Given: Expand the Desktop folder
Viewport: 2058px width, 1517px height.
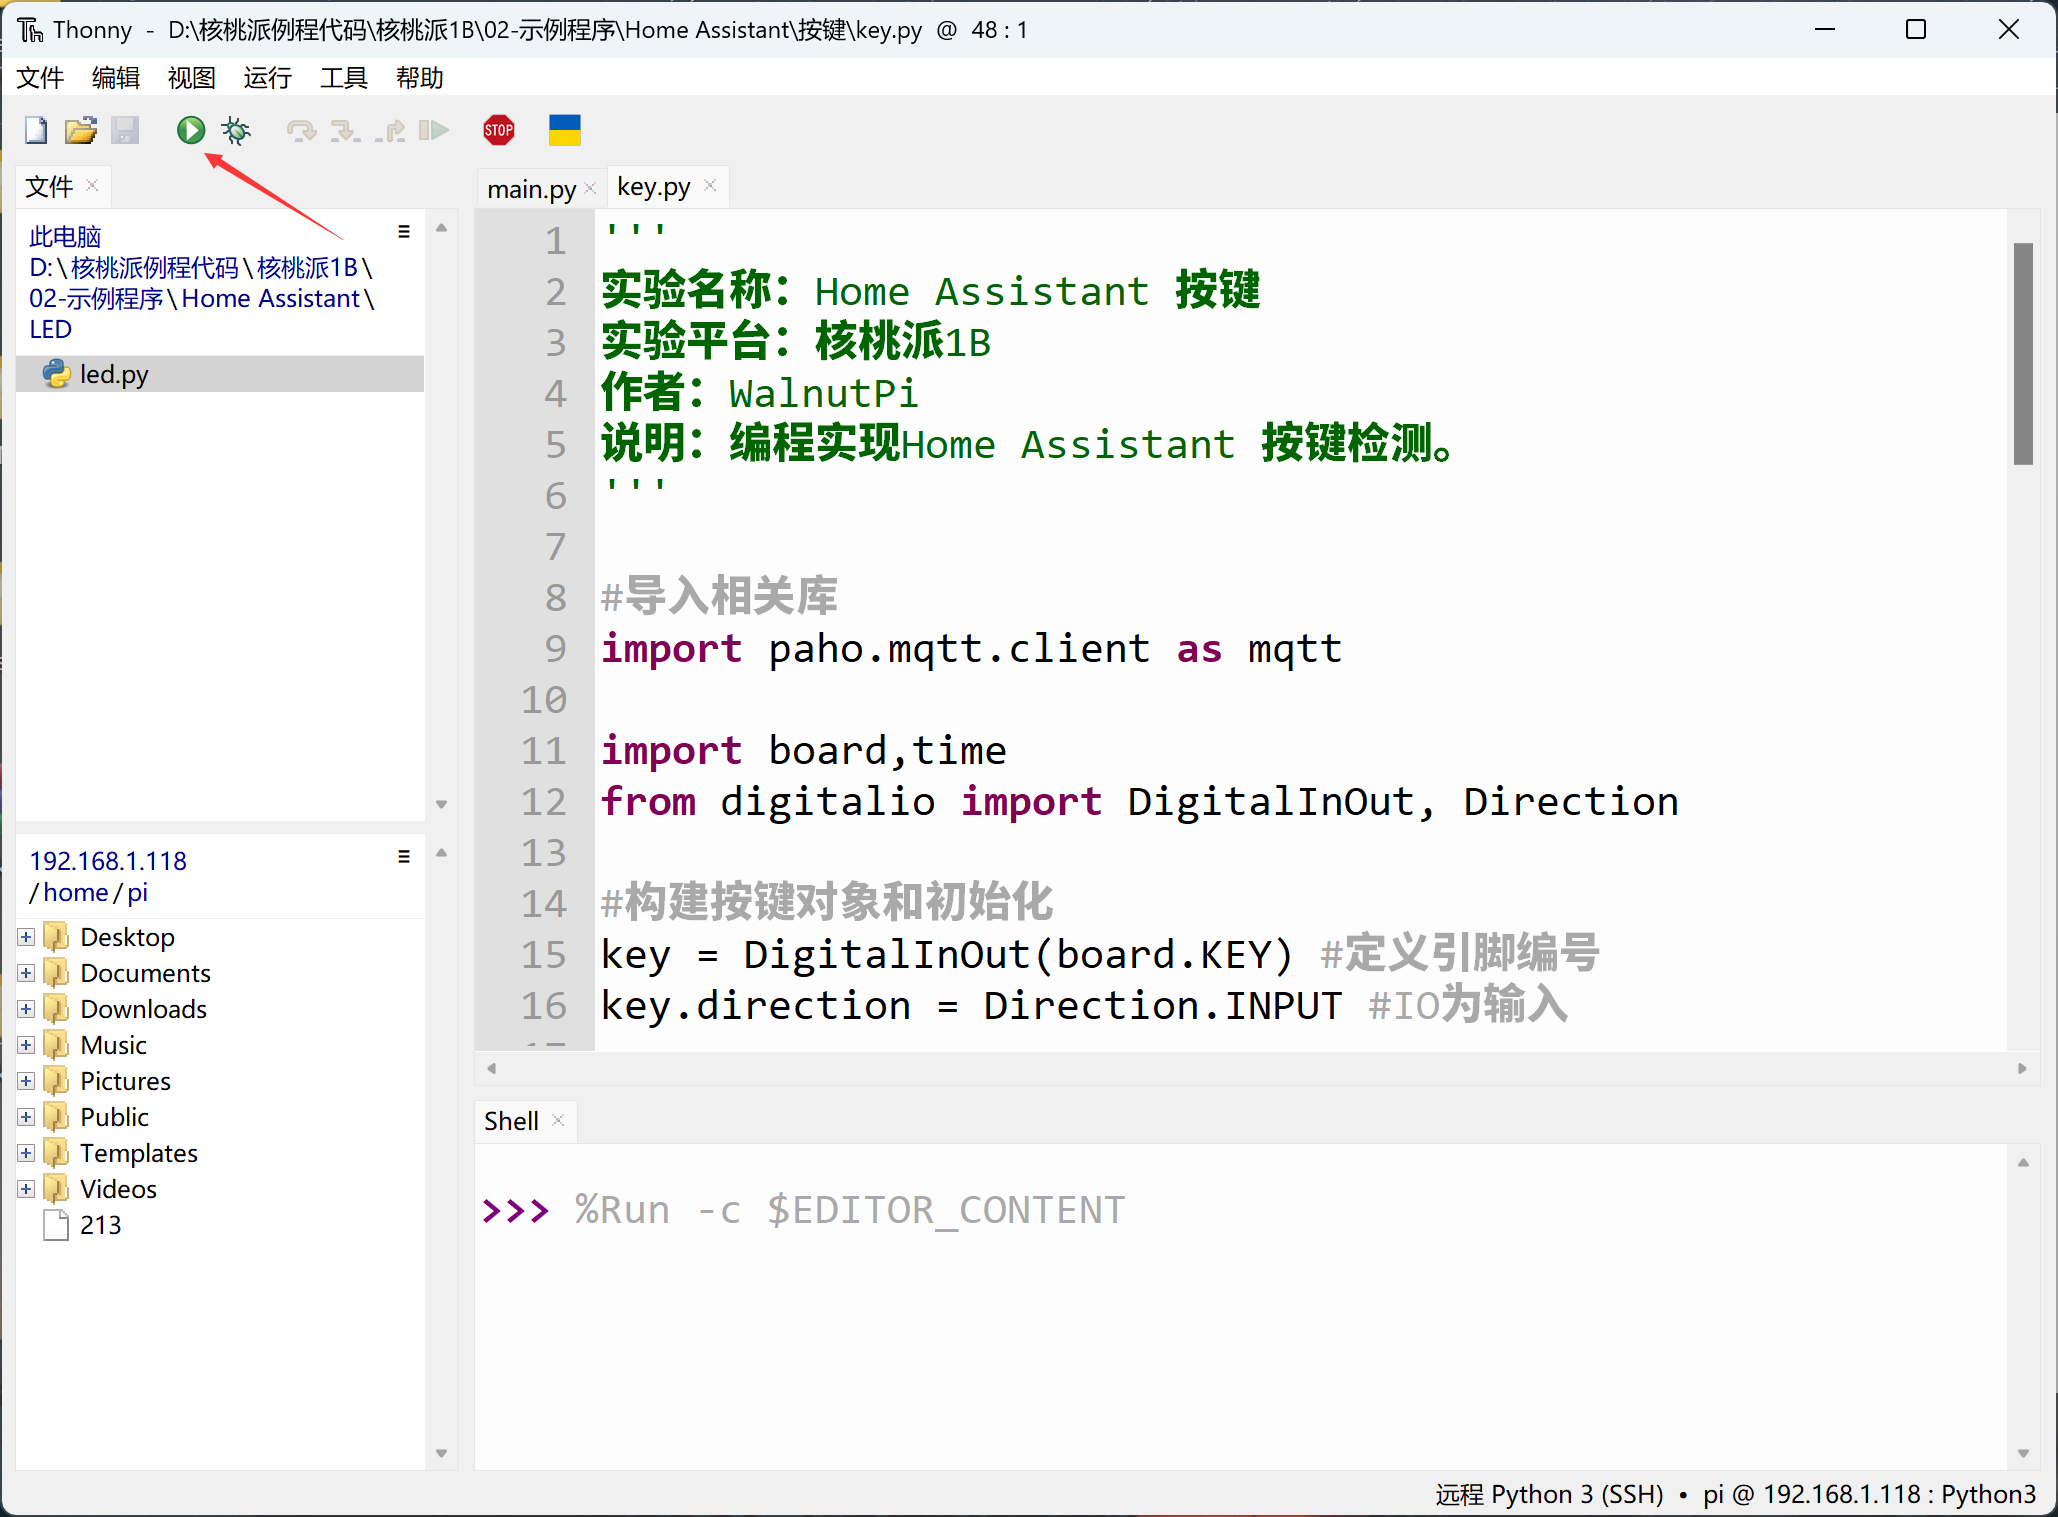Looking at the screenshot, I should [26, 937].
